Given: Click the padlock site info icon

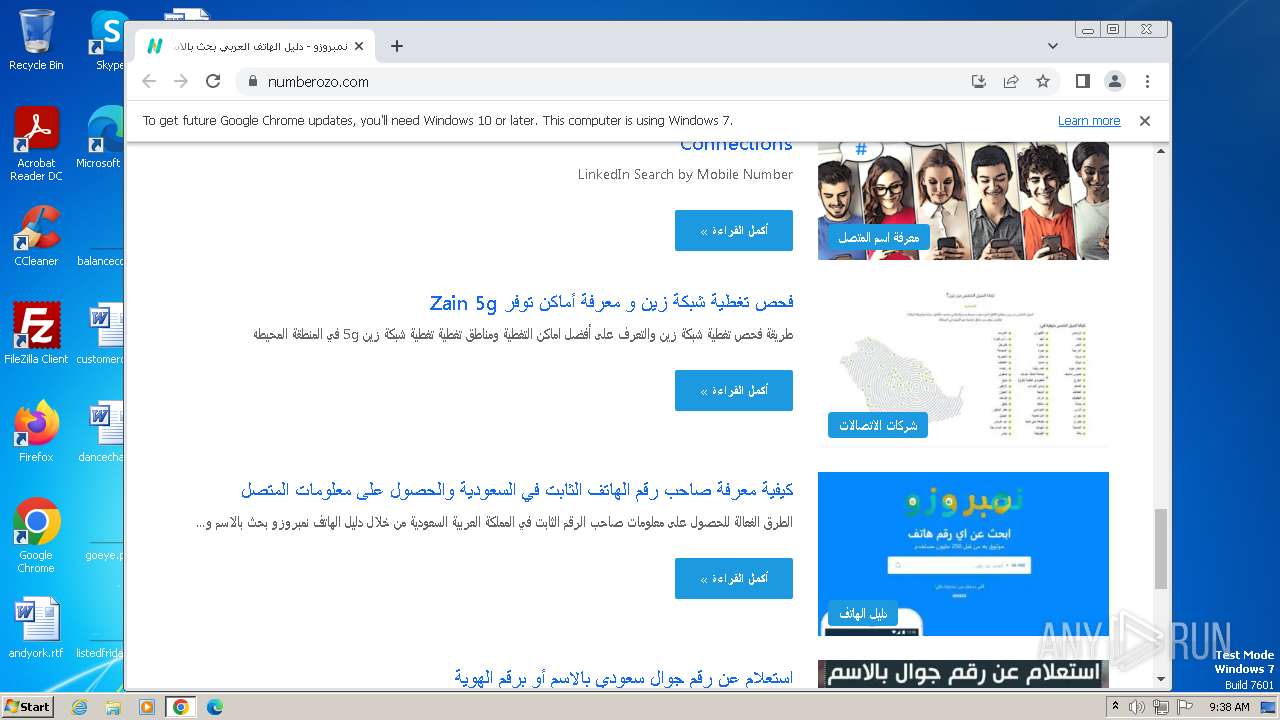Looking at the screenshot, I should [x=252, y=82].
